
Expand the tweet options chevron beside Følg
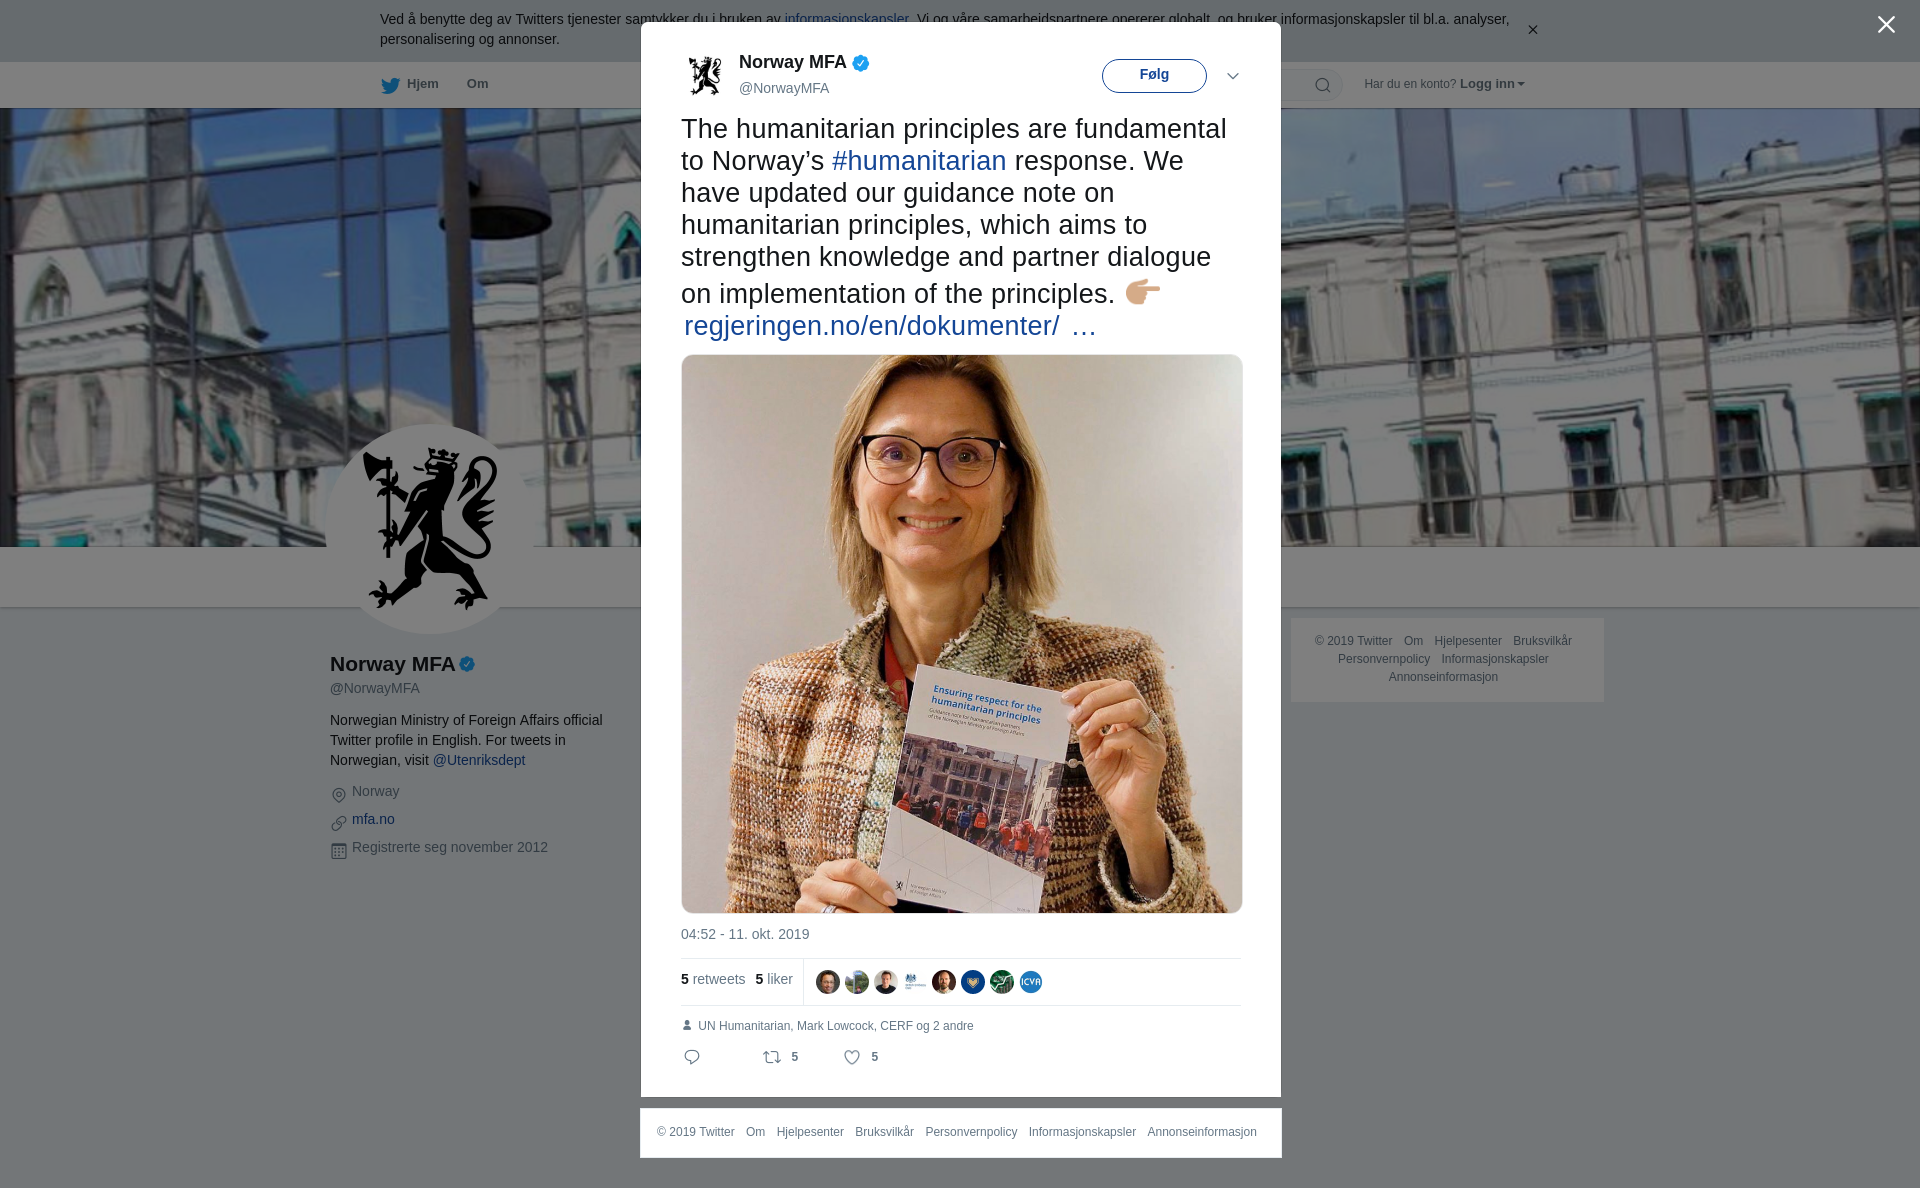tap(1233, 76)
